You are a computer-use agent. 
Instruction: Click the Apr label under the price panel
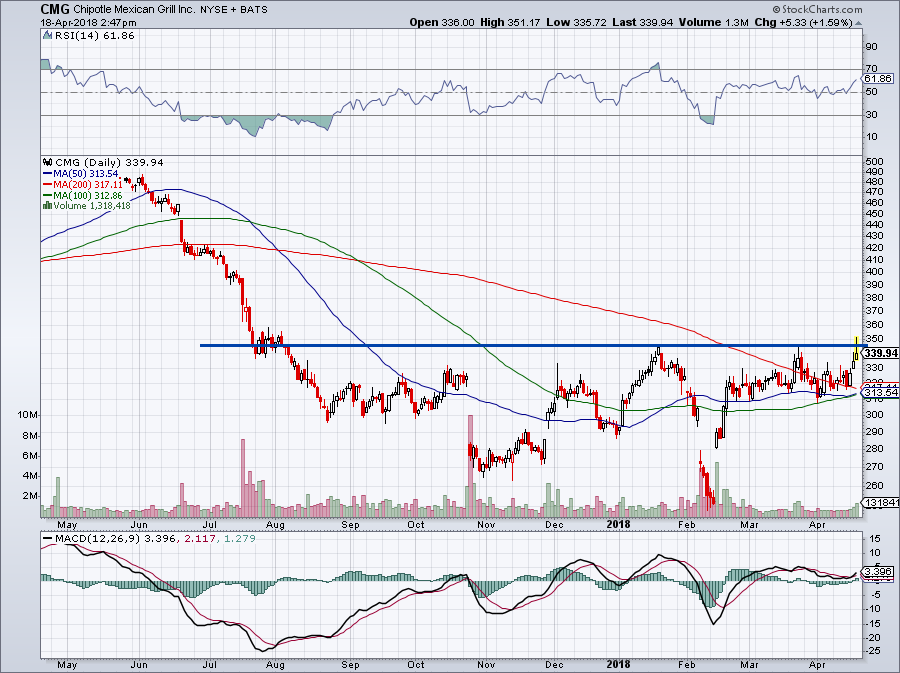click(817, 525)
